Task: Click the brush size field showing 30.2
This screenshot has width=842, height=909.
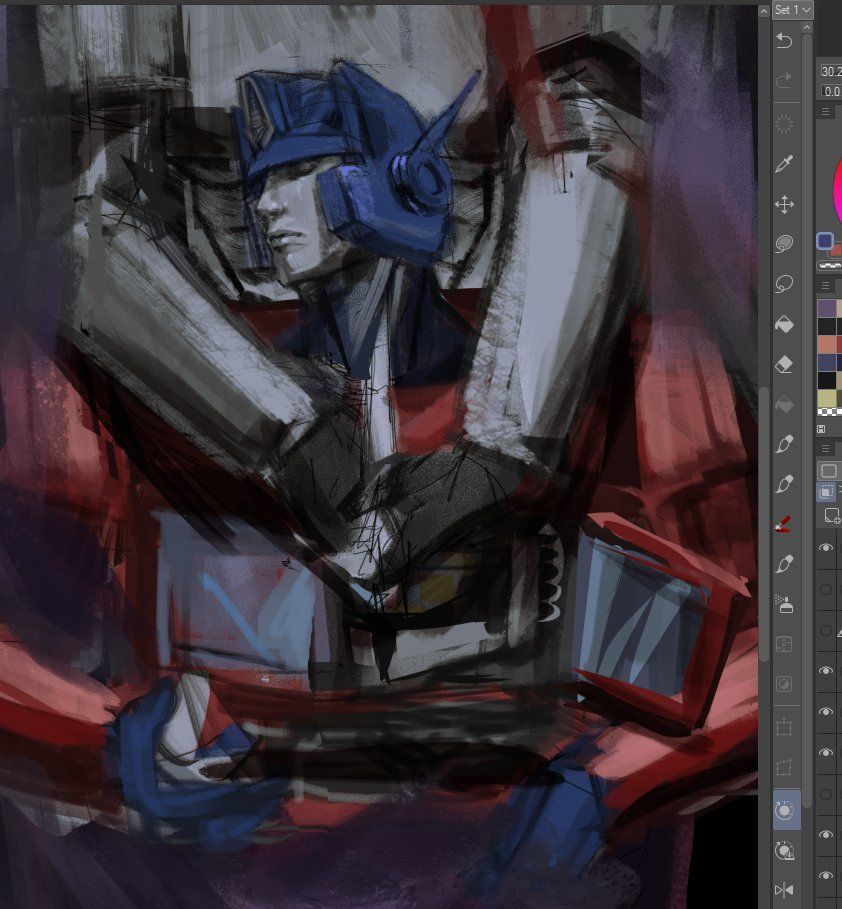Action: pos(831,71)
